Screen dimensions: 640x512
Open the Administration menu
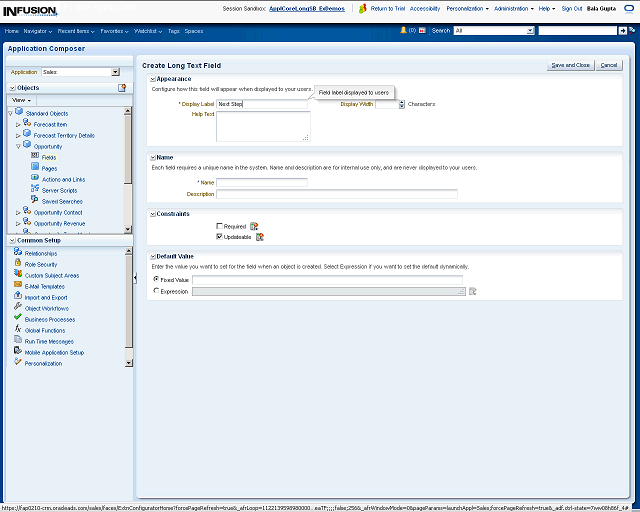(512, 8)
